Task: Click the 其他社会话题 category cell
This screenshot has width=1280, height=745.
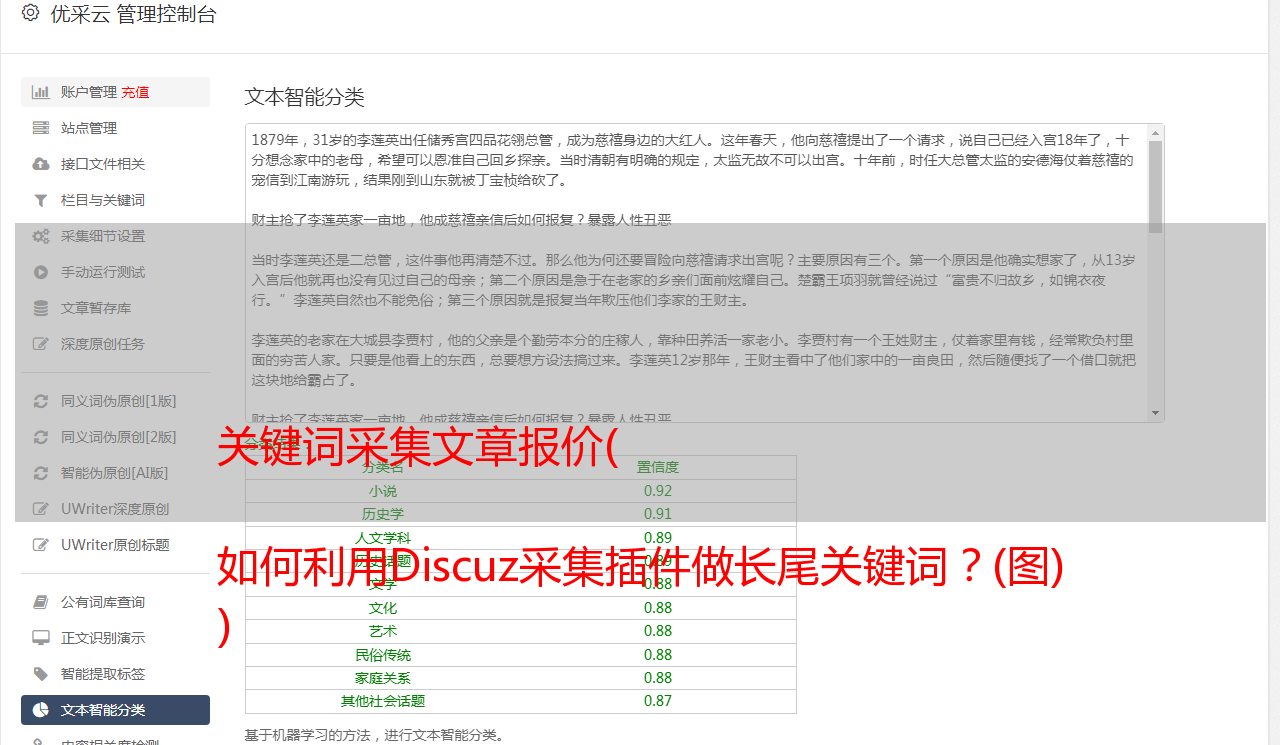Action: click(x=382, y=701)
